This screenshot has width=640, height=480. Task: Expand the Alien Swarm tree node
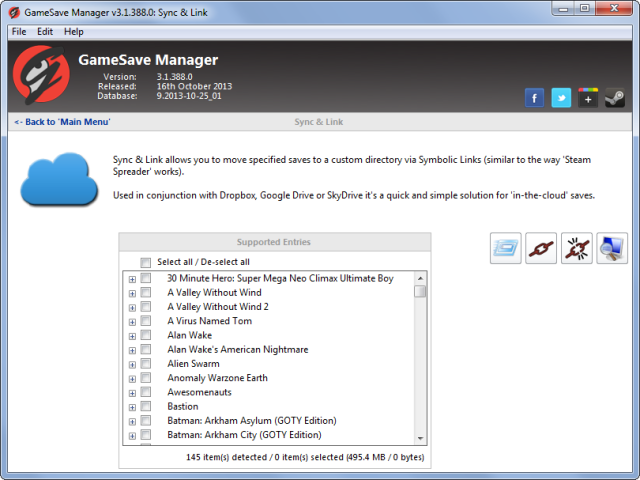pos(132,364)
